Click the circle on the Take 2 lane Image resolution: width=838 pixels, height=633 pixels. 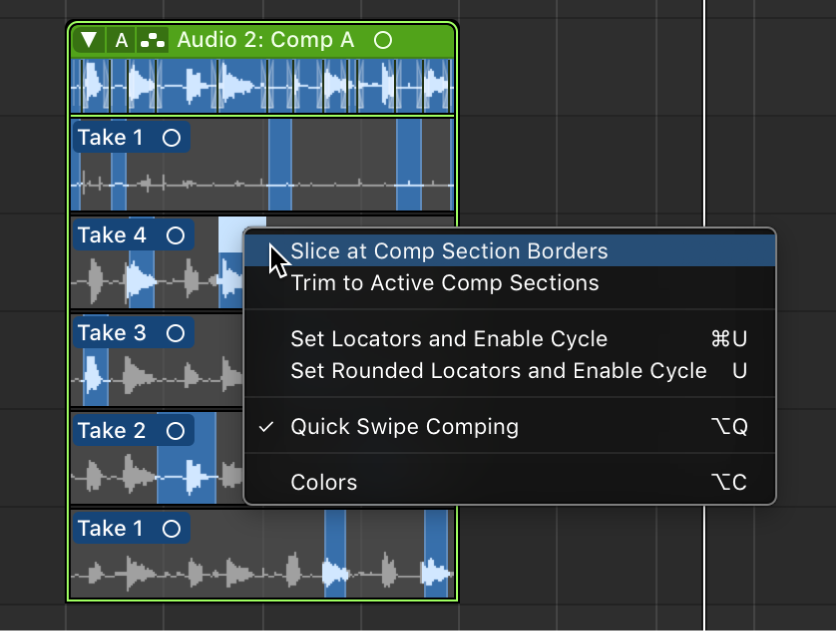click(175, 431)
